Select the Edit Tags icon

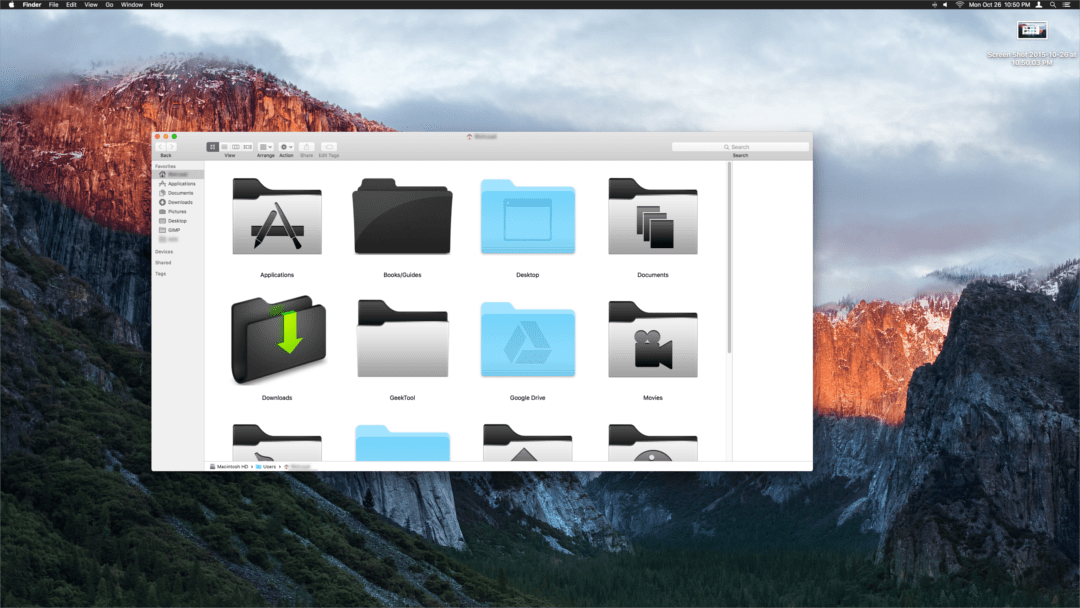tap(329, 147)
